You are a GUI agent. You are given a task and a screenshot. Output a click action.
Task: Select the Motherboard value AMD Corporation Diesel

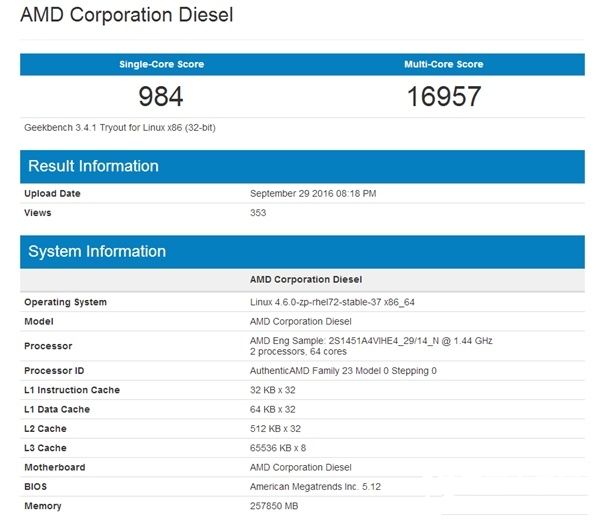click(x=300, y=468)
